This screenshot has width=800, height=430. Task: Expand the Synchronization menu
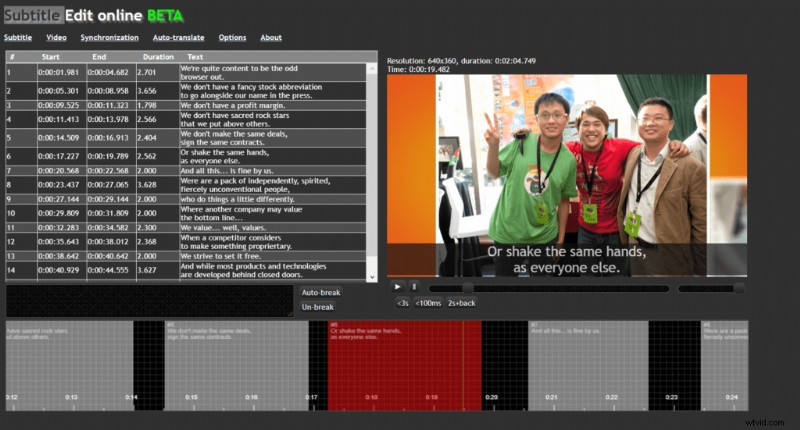[109, 37]
